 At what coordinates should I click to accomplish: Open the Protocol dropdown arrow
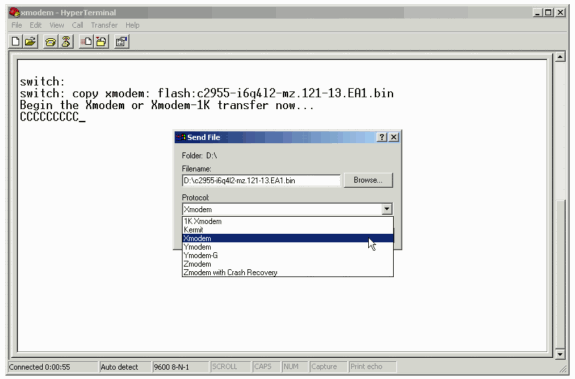pyautogui.click(x=387, y=209)
